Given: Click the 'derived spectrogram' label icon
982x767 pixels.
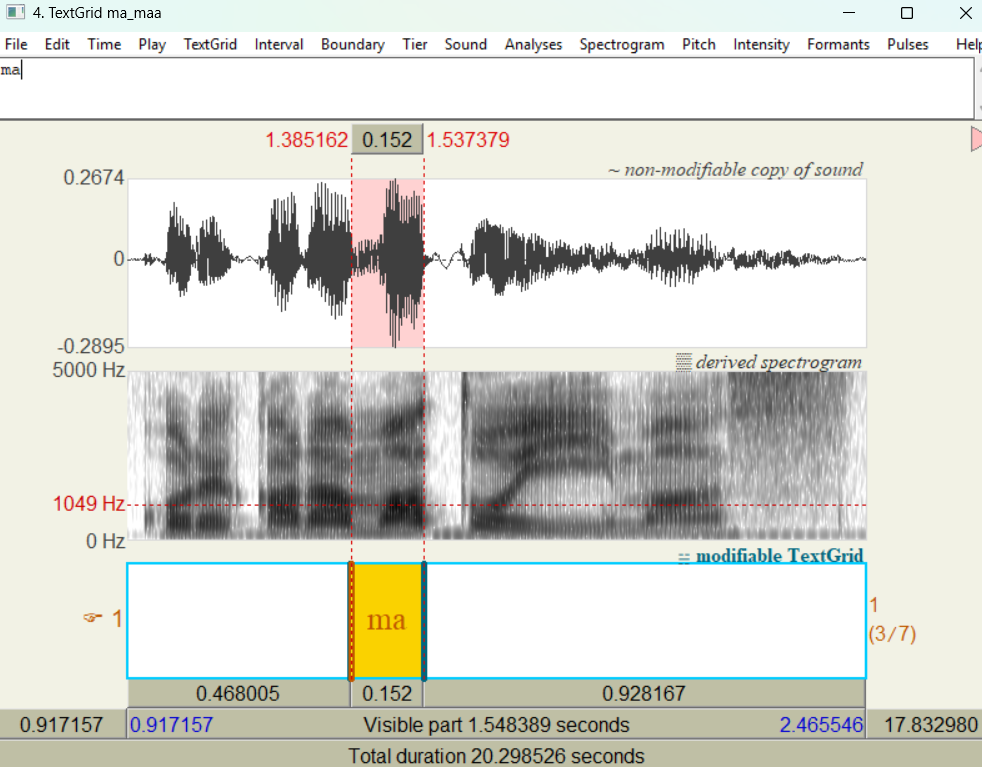Looking at the screenshot, I should 684,362.
